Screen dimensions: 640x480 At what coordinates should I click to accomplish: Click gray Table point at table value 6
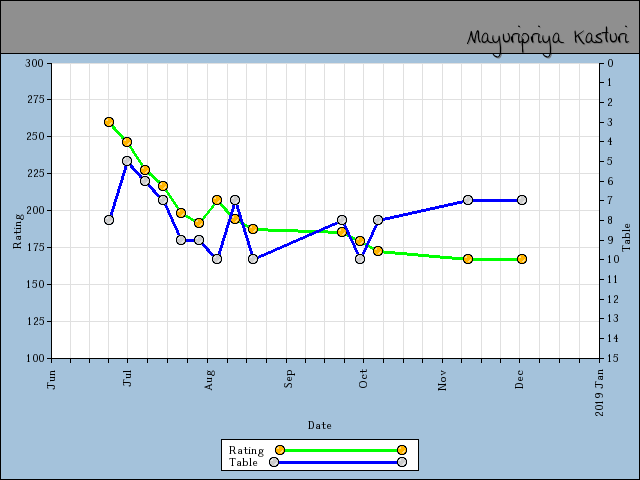point(145,181)
